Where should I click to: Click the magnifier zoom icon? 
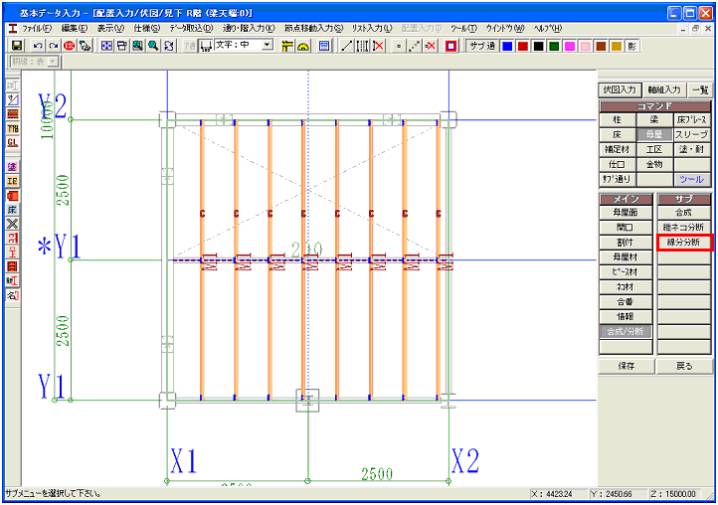click(x=153, y=46)
